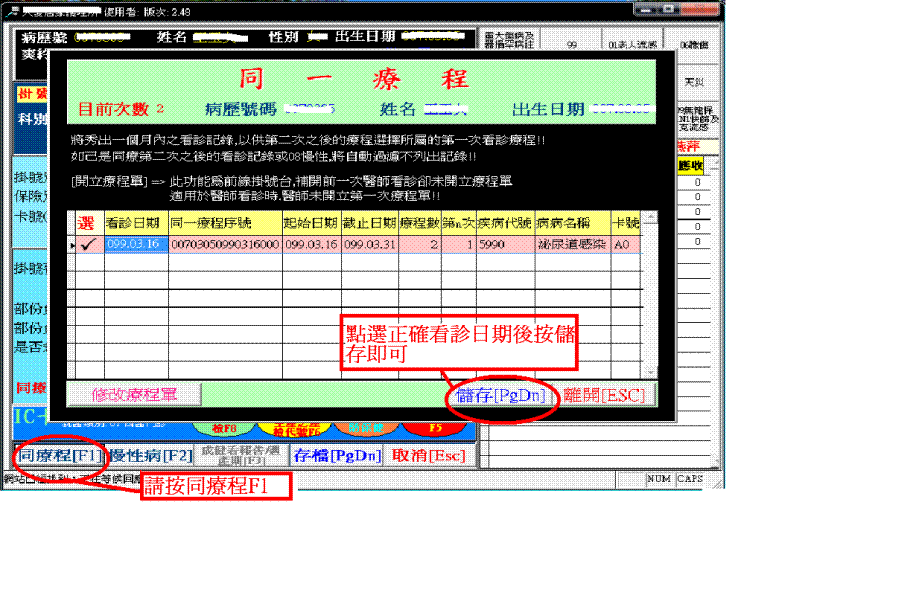Image resolution: width=916 pixels, height=595 pixels.
Task: Select the 看診日期 cell 099.03.16
Action: pyautogui.click(x=135, y=243)
